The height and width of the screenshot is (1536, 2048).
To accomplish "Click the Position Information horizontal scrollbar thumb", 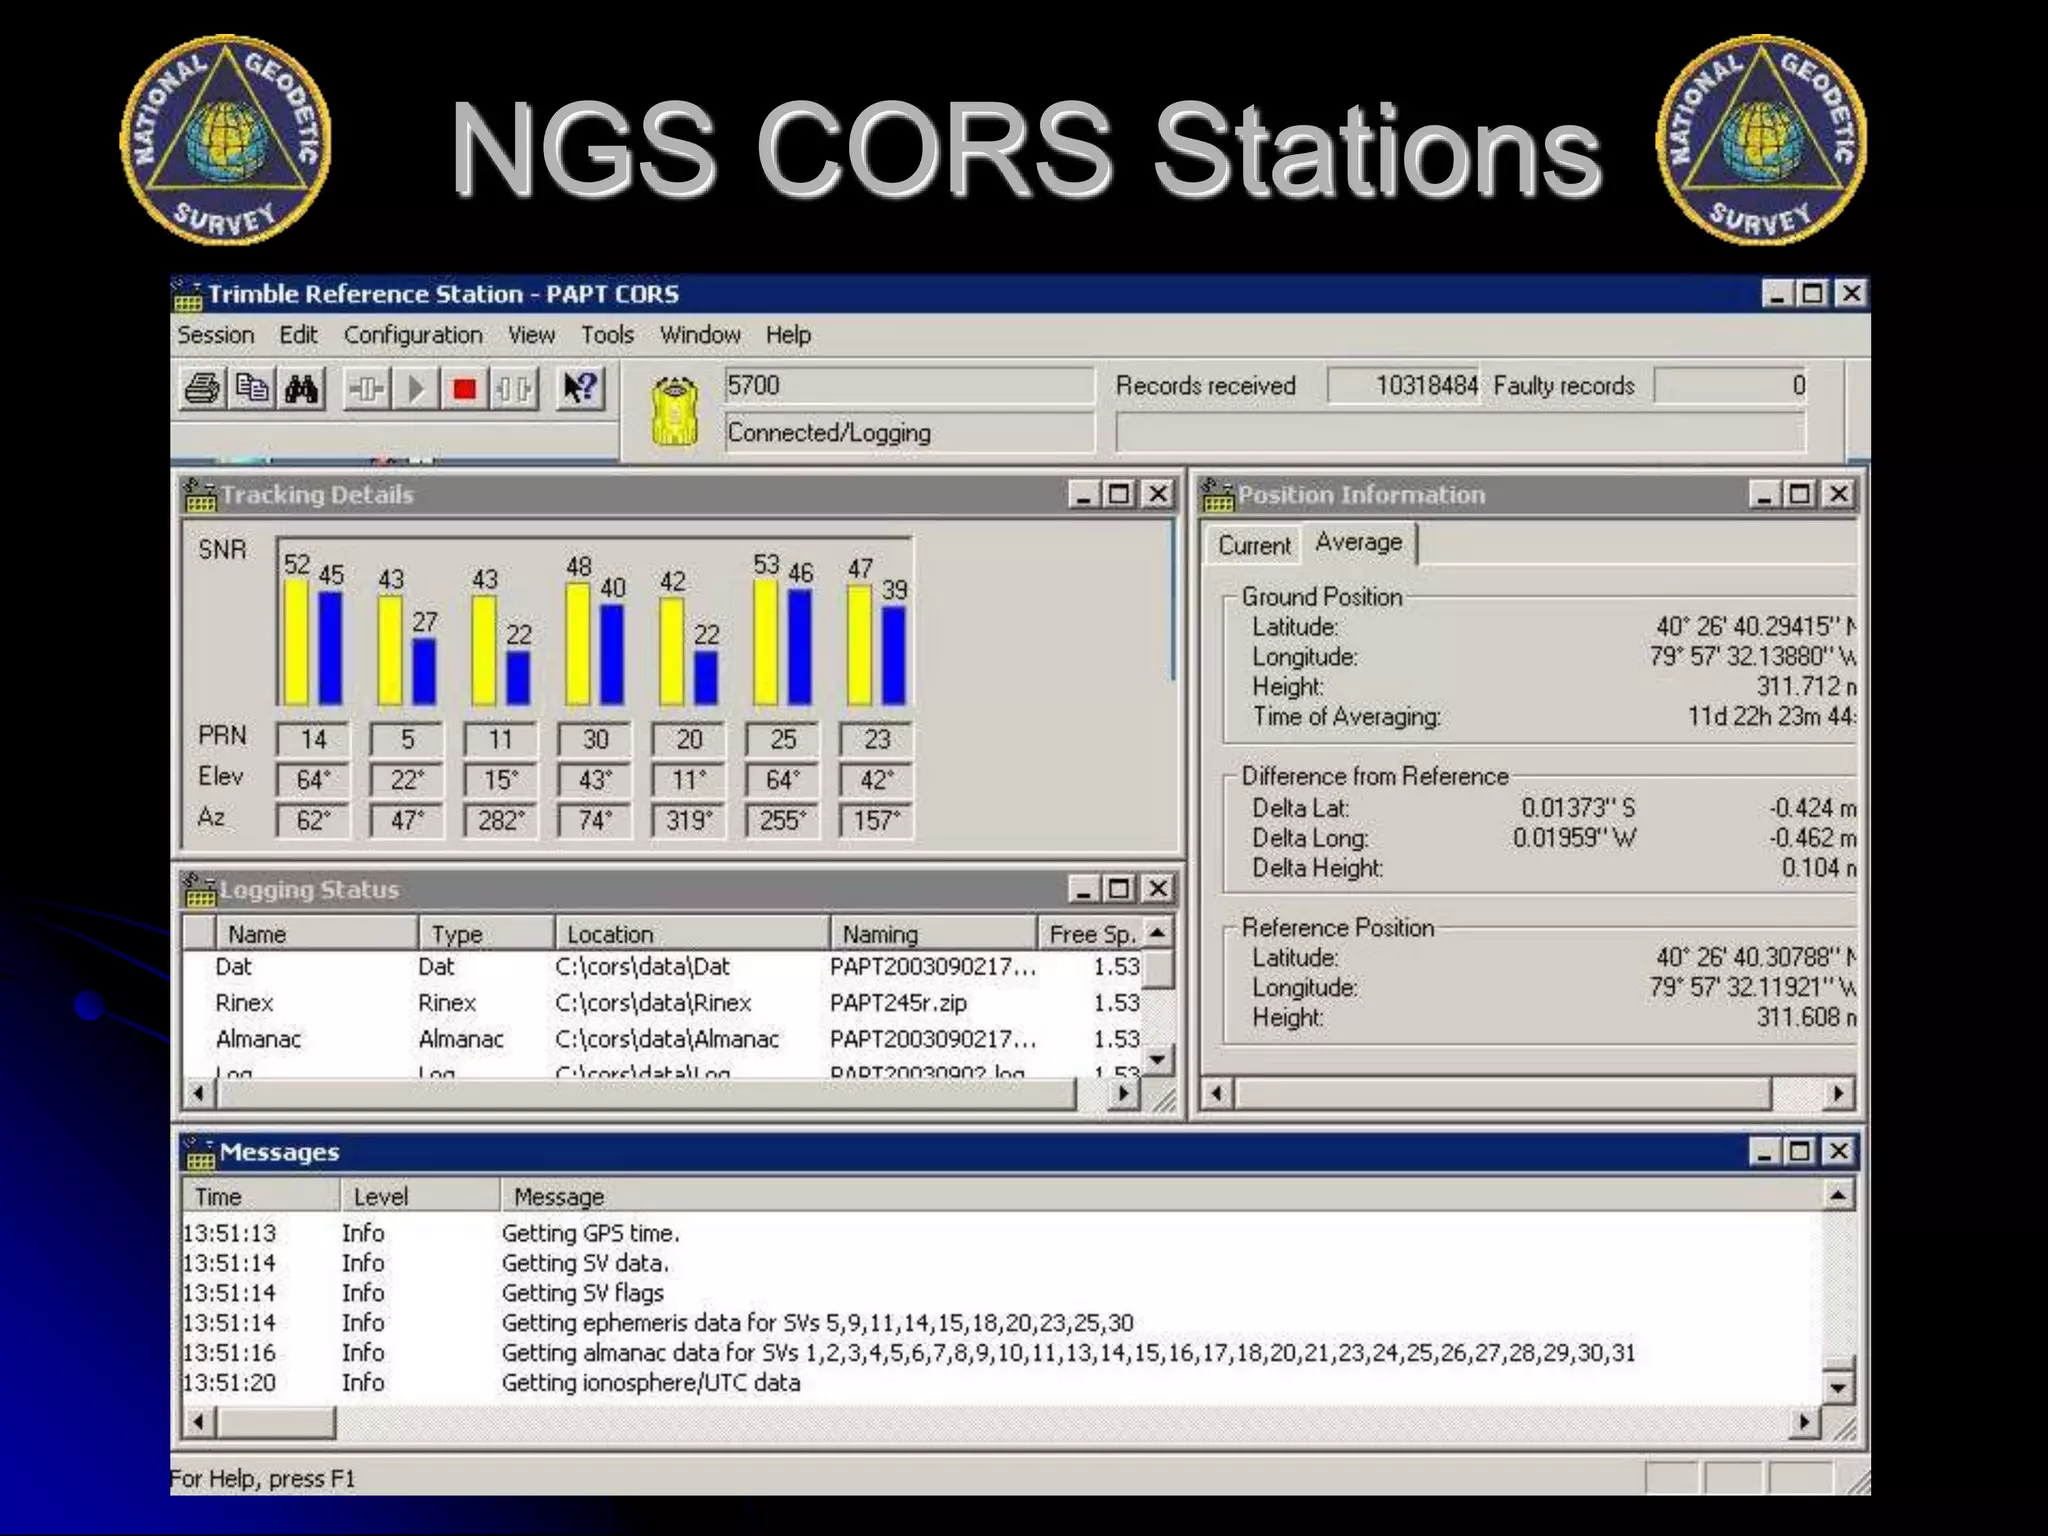I will (1503, 1093).
